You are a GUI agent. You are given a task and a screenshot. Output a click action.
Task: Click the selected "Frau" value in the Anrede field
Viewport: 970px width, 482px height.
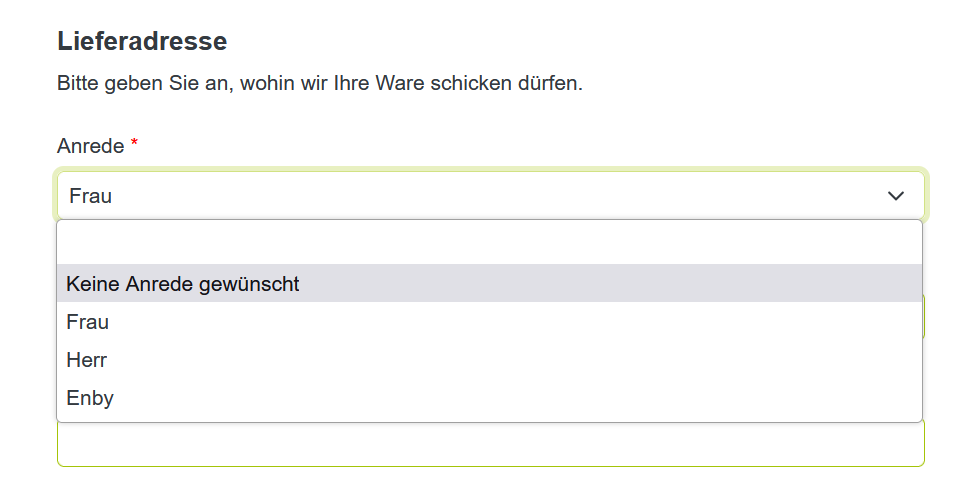click(91, 196)
